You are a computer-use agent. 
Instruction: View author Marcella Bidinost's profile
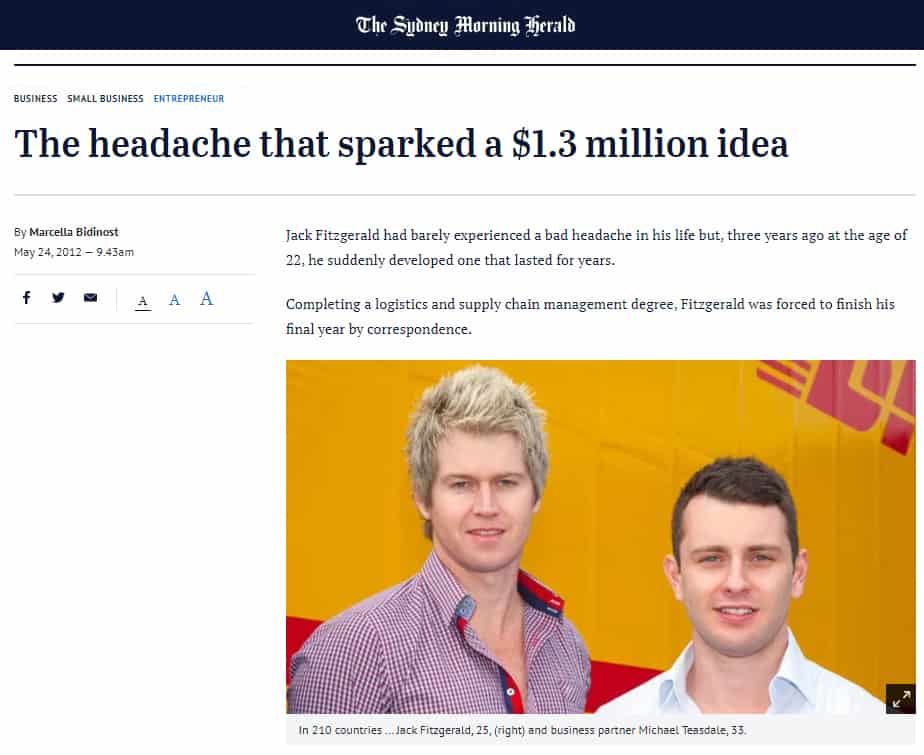[74, 232]
